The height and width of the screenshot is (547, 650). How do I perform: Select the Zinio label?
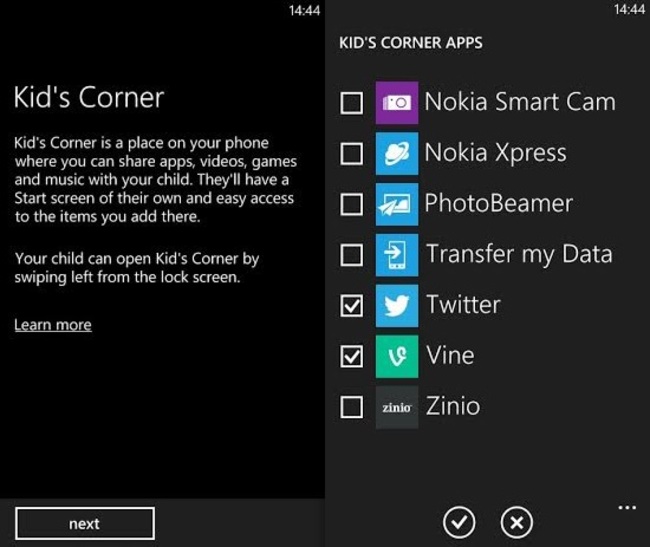tap(453, 406)
